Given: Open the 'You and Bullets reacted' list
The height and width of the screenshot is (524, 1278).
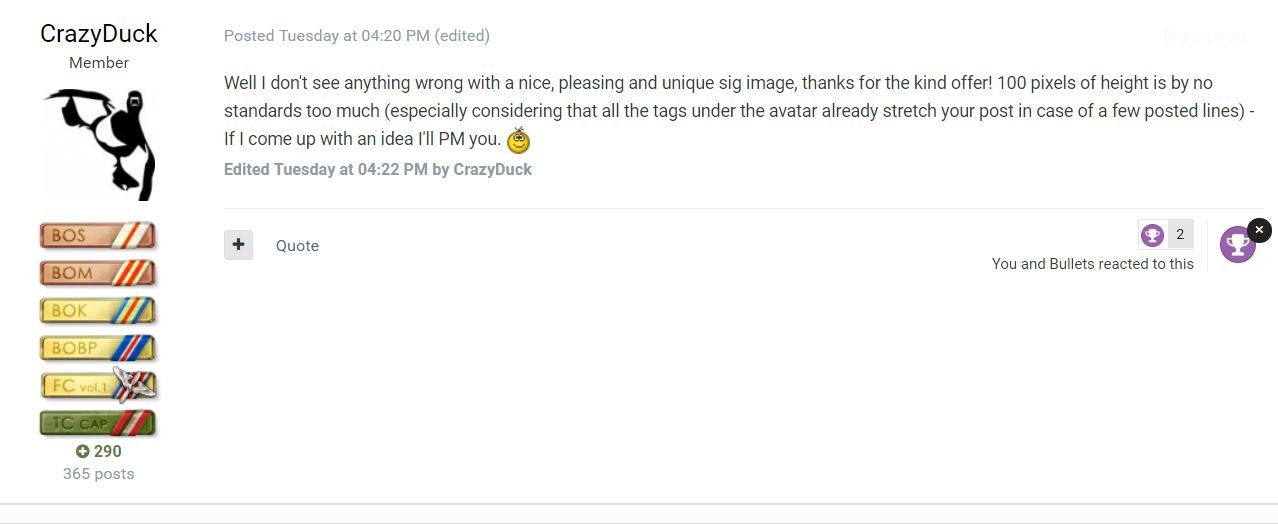Looking at the screenshot, I should coord(1092,264).
